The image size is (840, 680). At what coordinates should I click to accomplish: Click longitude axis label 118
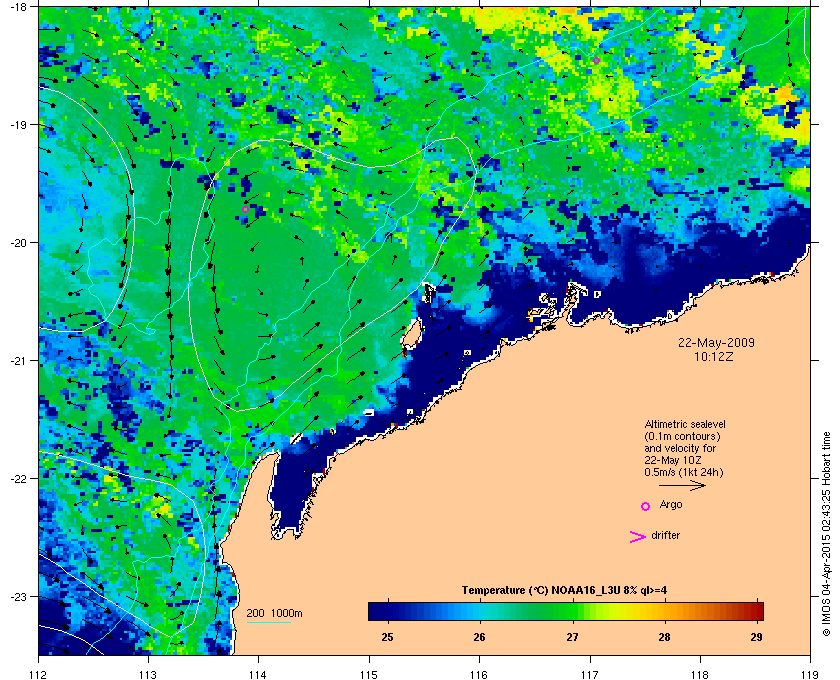click(700, 675)
